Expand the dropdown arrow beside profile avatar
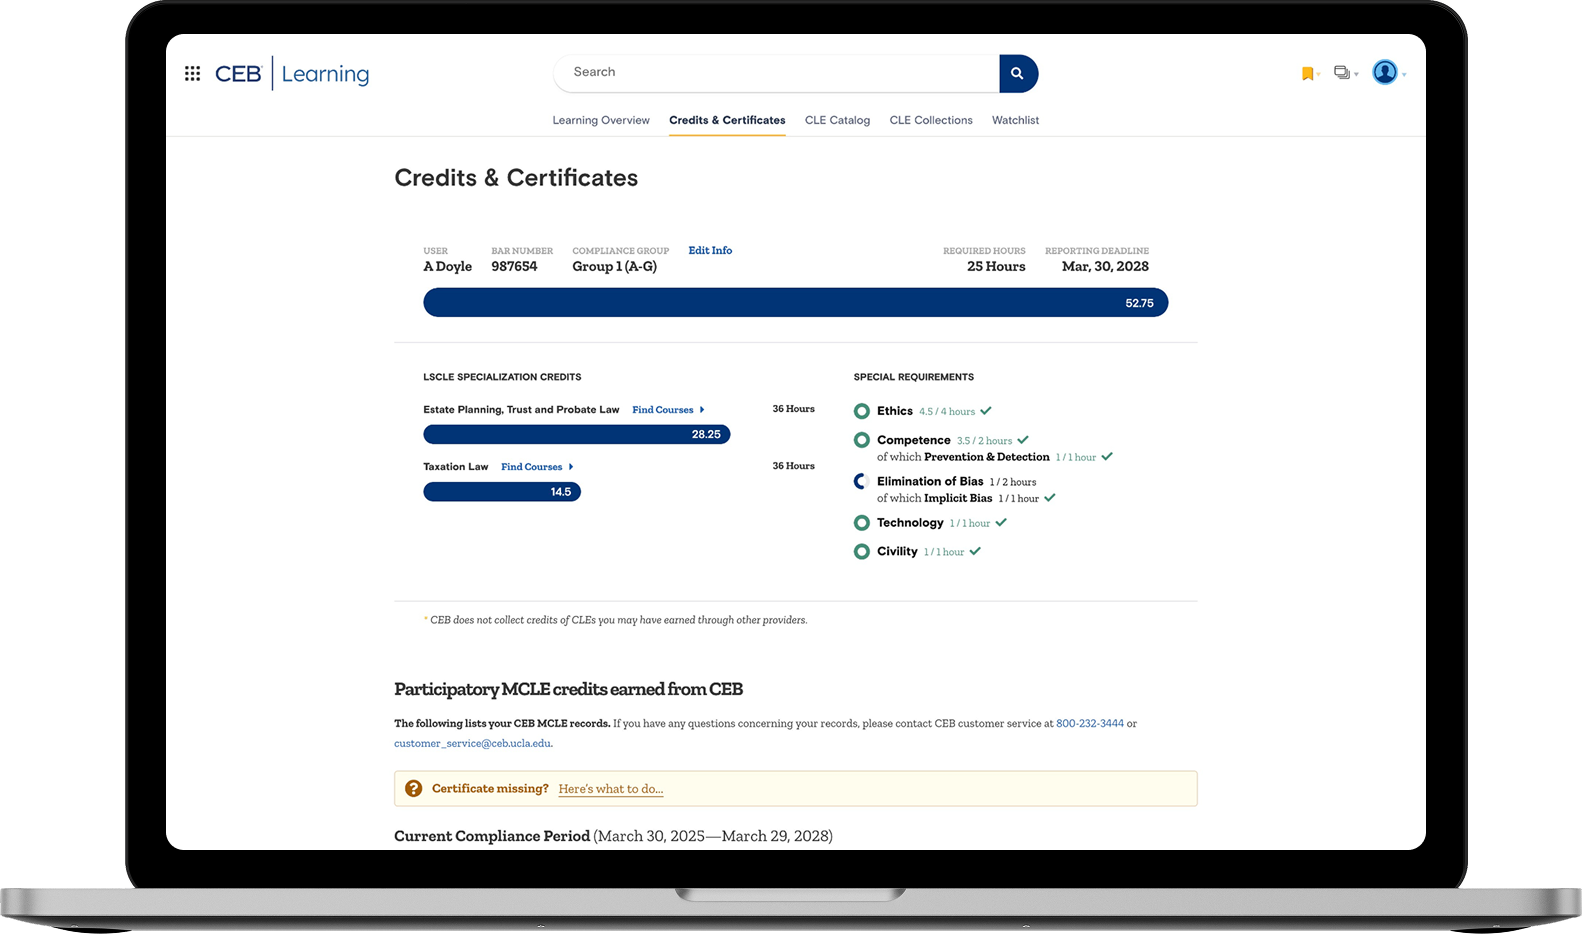Screen dimensions: 1582x934 pos(1405,75)
